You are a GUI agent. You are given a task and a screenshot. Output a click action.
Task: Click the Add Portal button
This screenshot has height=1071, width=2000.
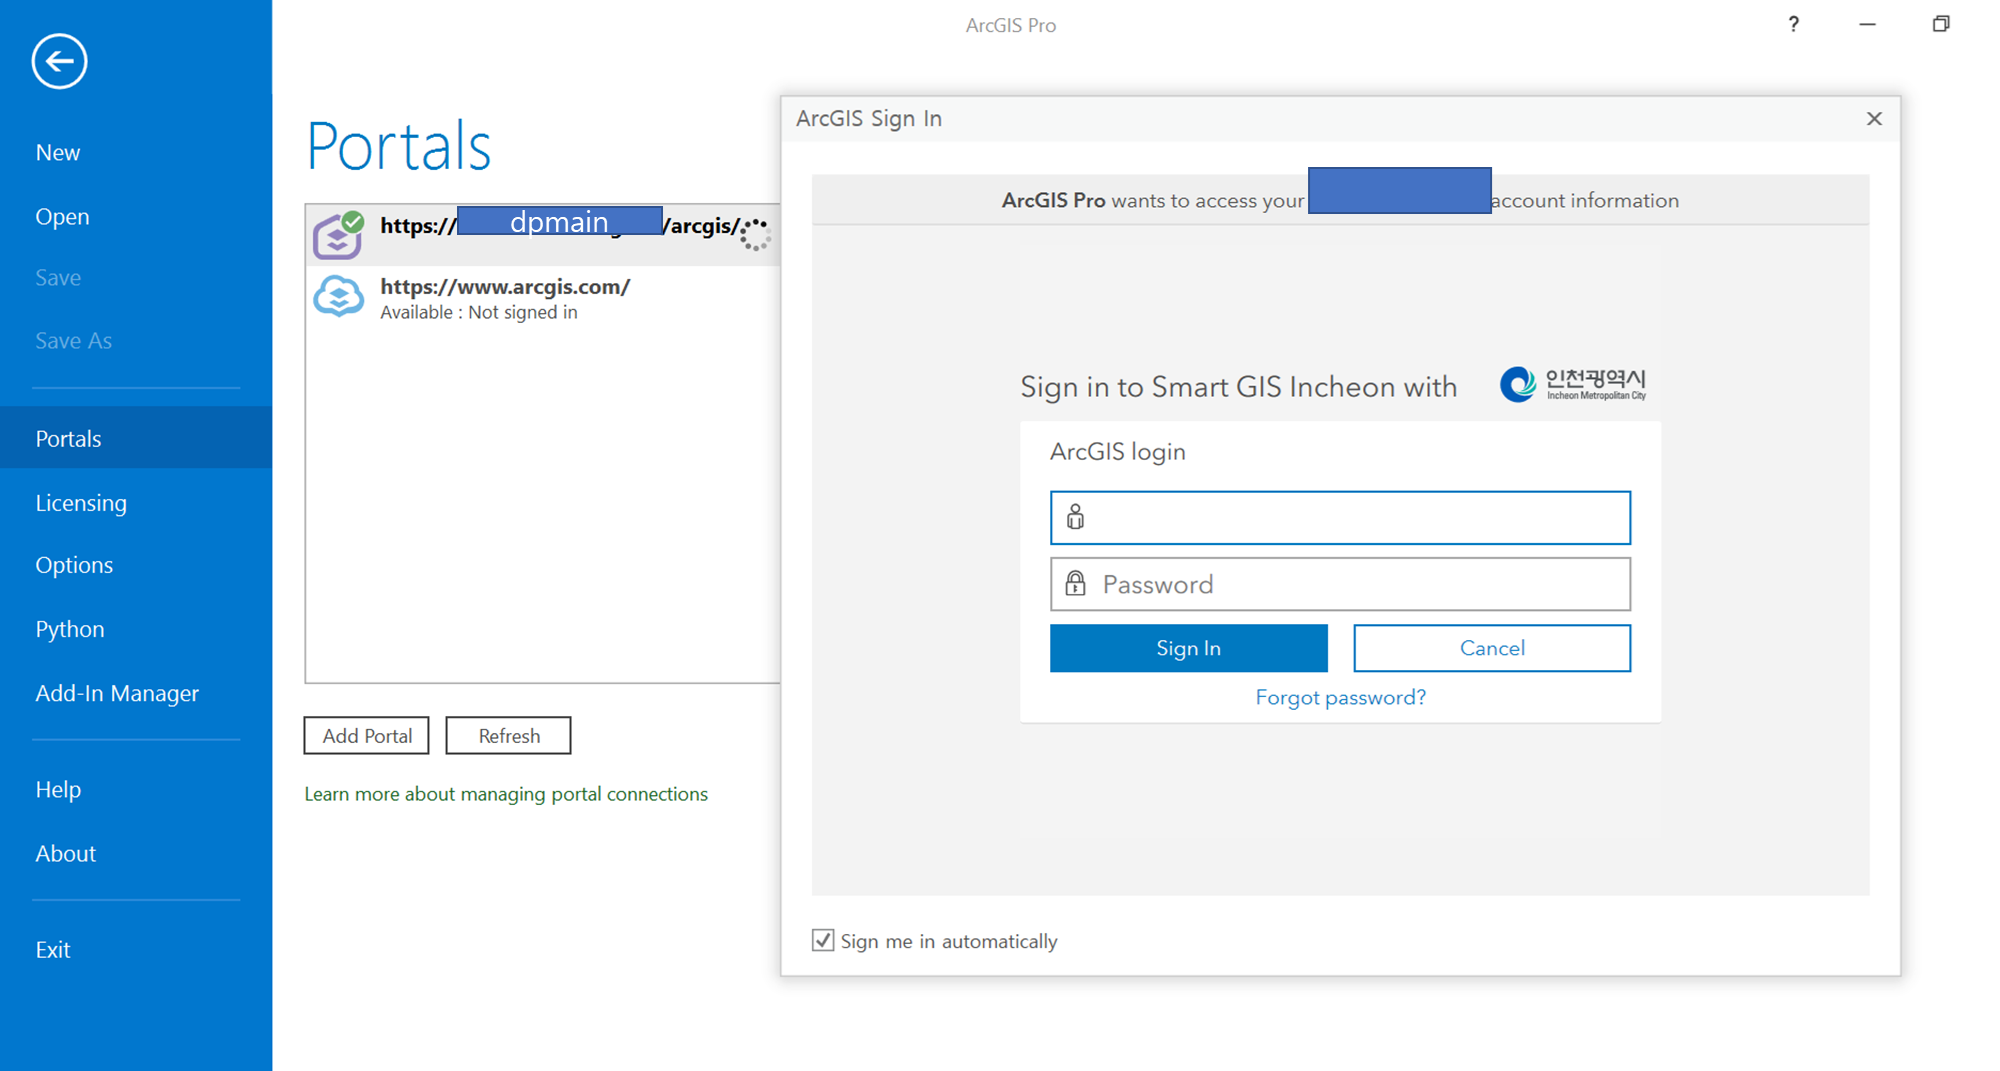(367, 736)
